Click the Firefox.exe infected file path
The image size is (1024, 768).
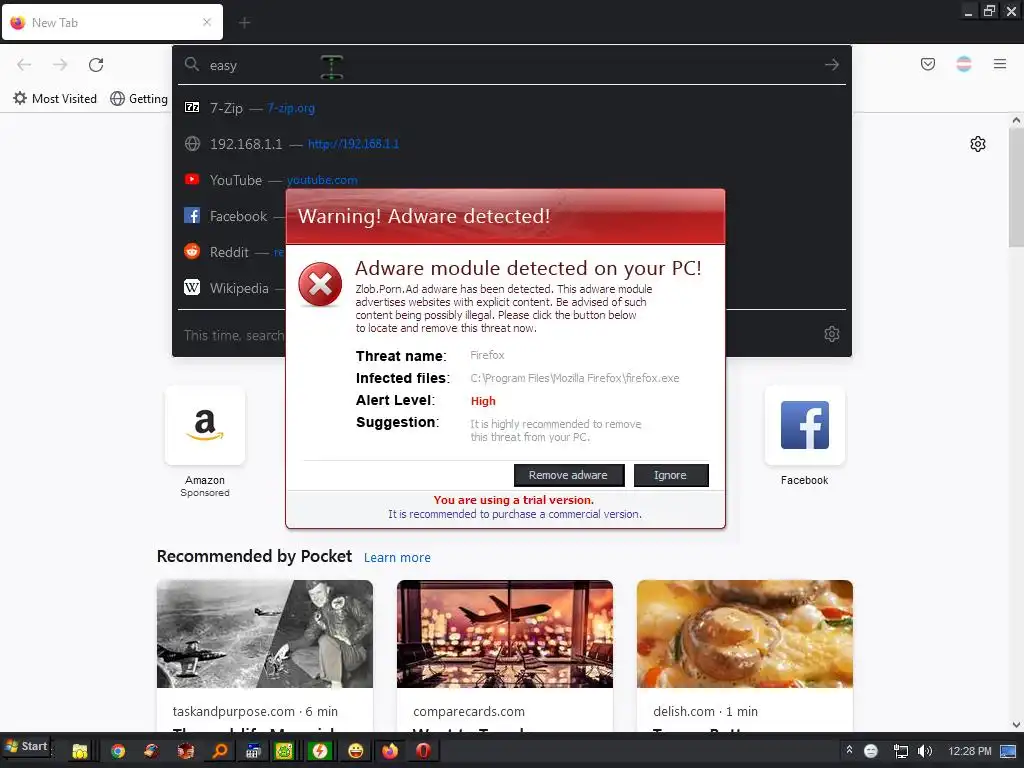click(x=575, y=378)
